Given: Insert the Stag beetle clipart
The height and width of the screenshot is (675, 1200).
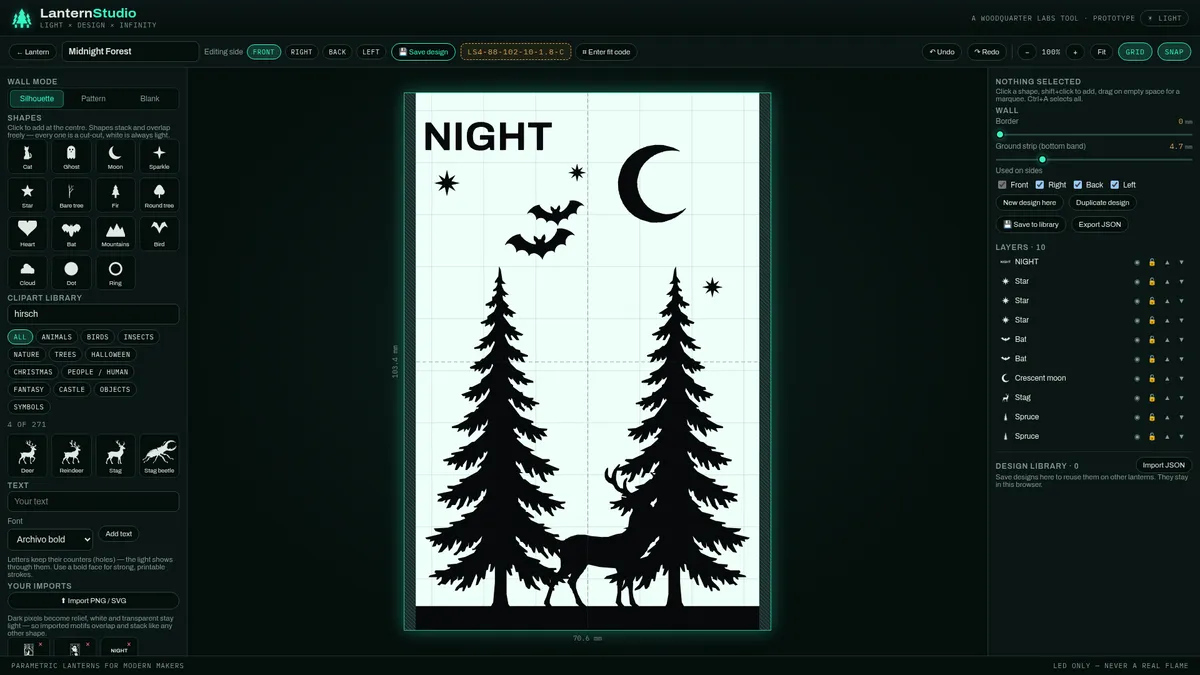Looking at the screenshot, I should [x=159, y=455].
